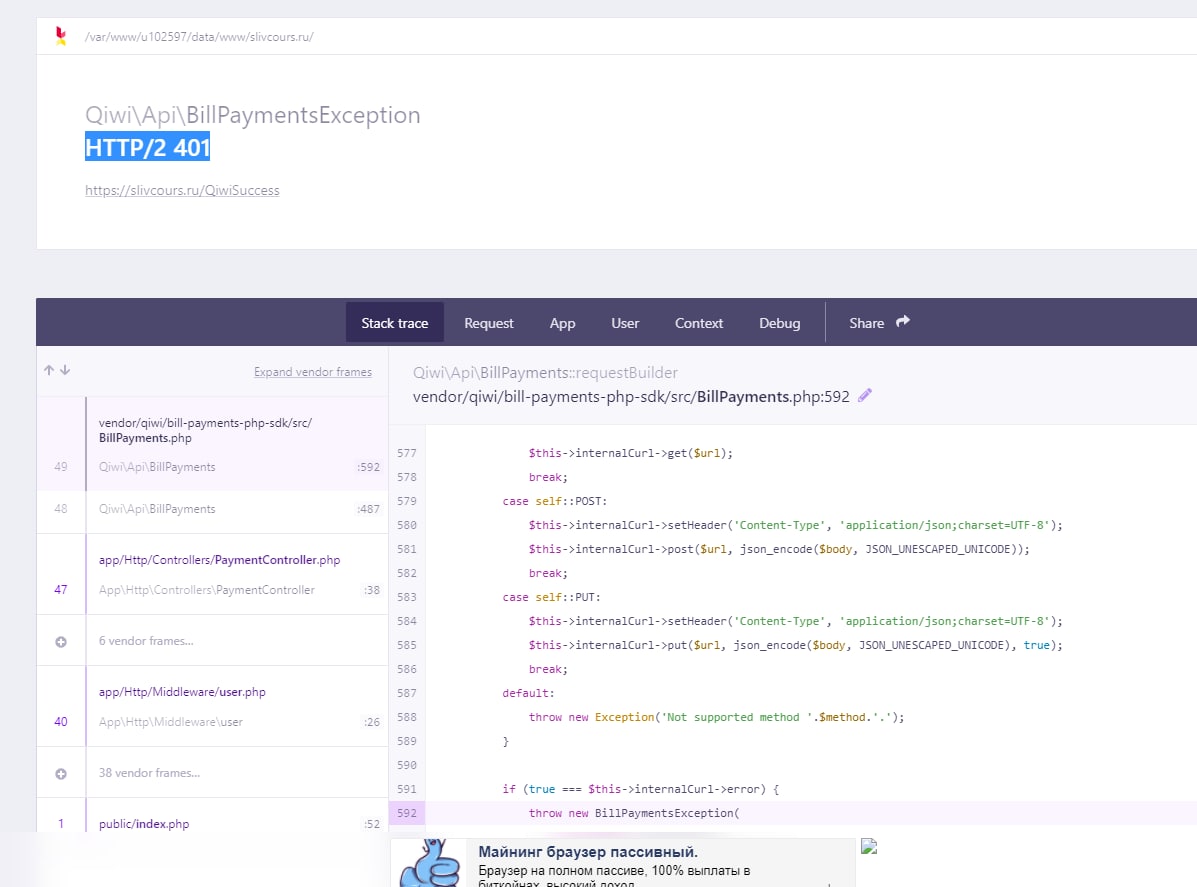Open the Debug tab
This screenshot has height=887, width=1197.
(x=779, y=323)
